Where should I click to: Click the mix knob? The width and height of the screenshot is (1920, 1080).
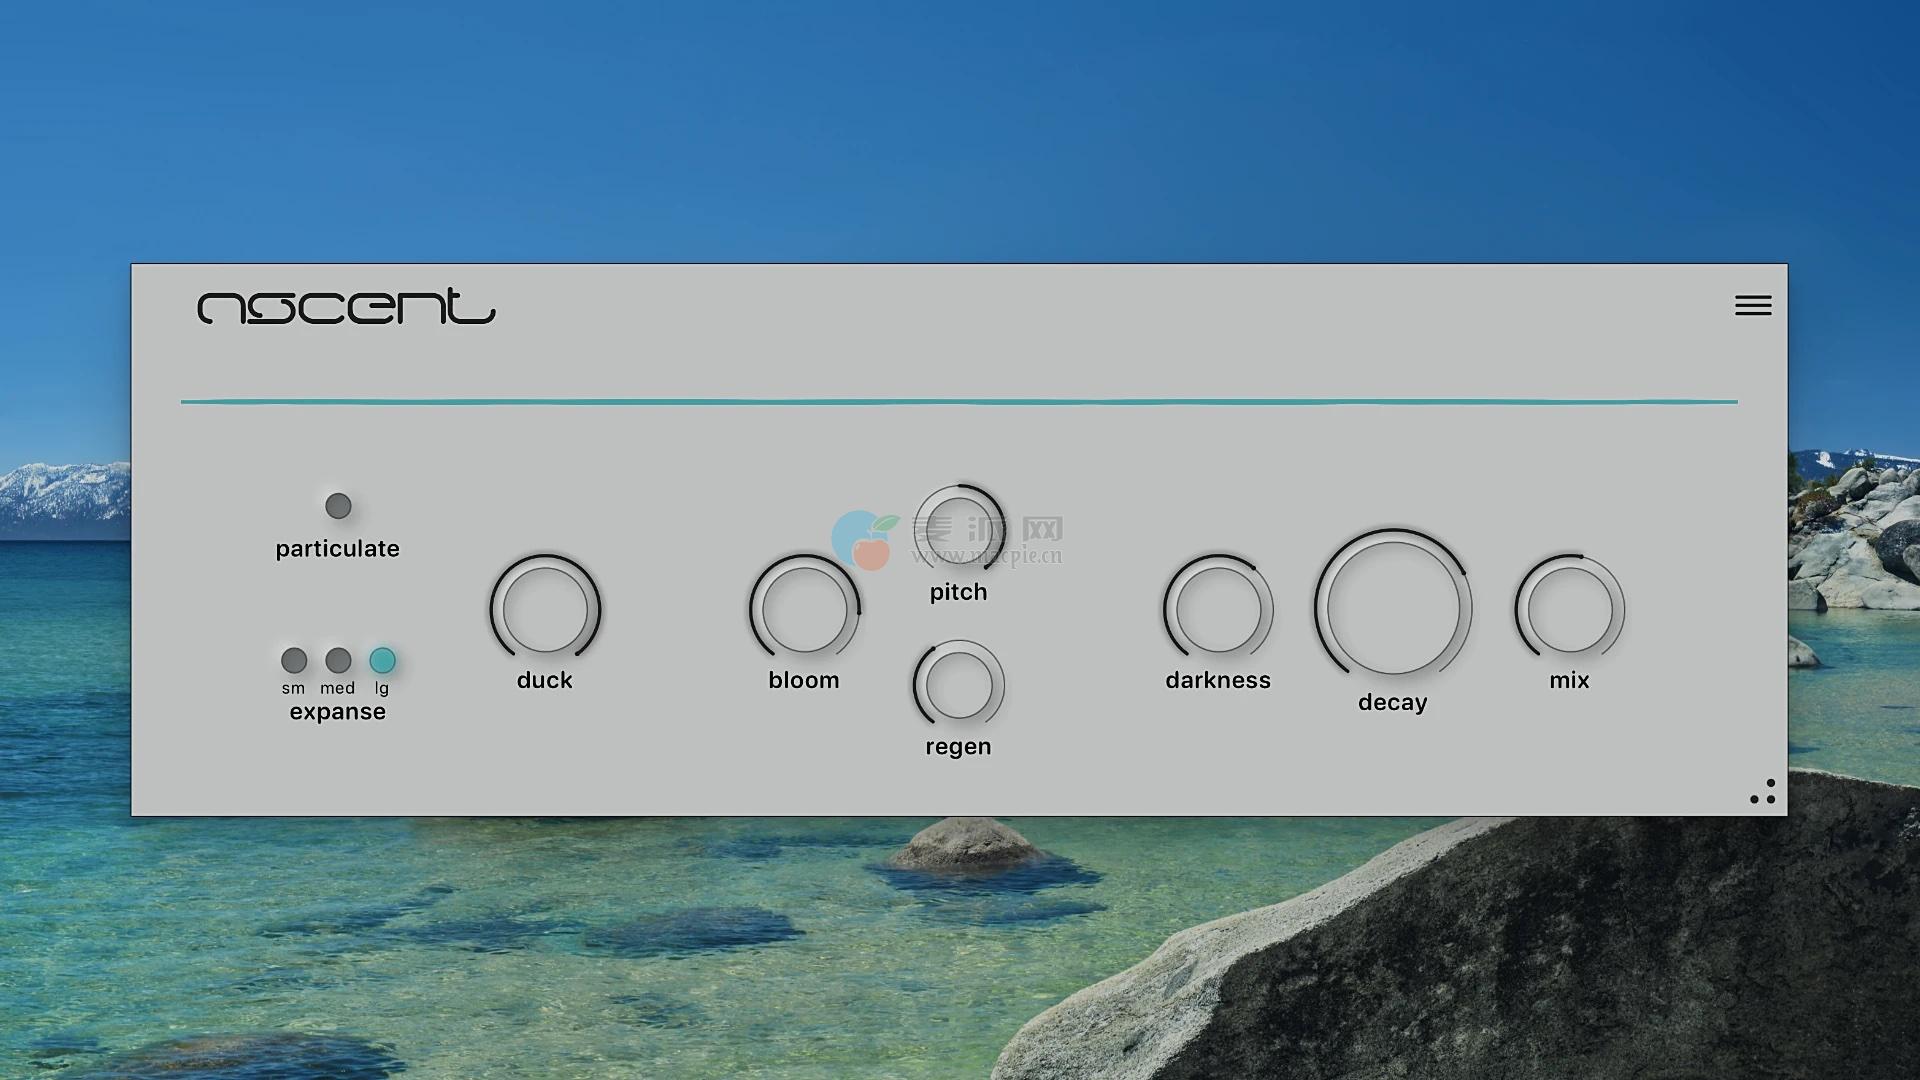click(1569, 609)
